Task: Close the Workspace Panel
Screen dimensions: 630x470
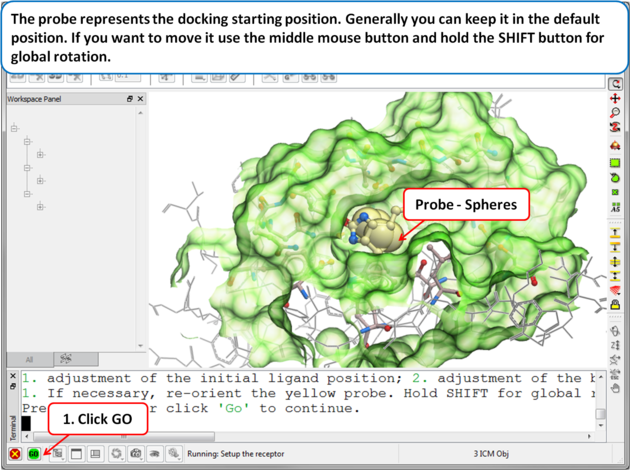Action: click(140, 99)
